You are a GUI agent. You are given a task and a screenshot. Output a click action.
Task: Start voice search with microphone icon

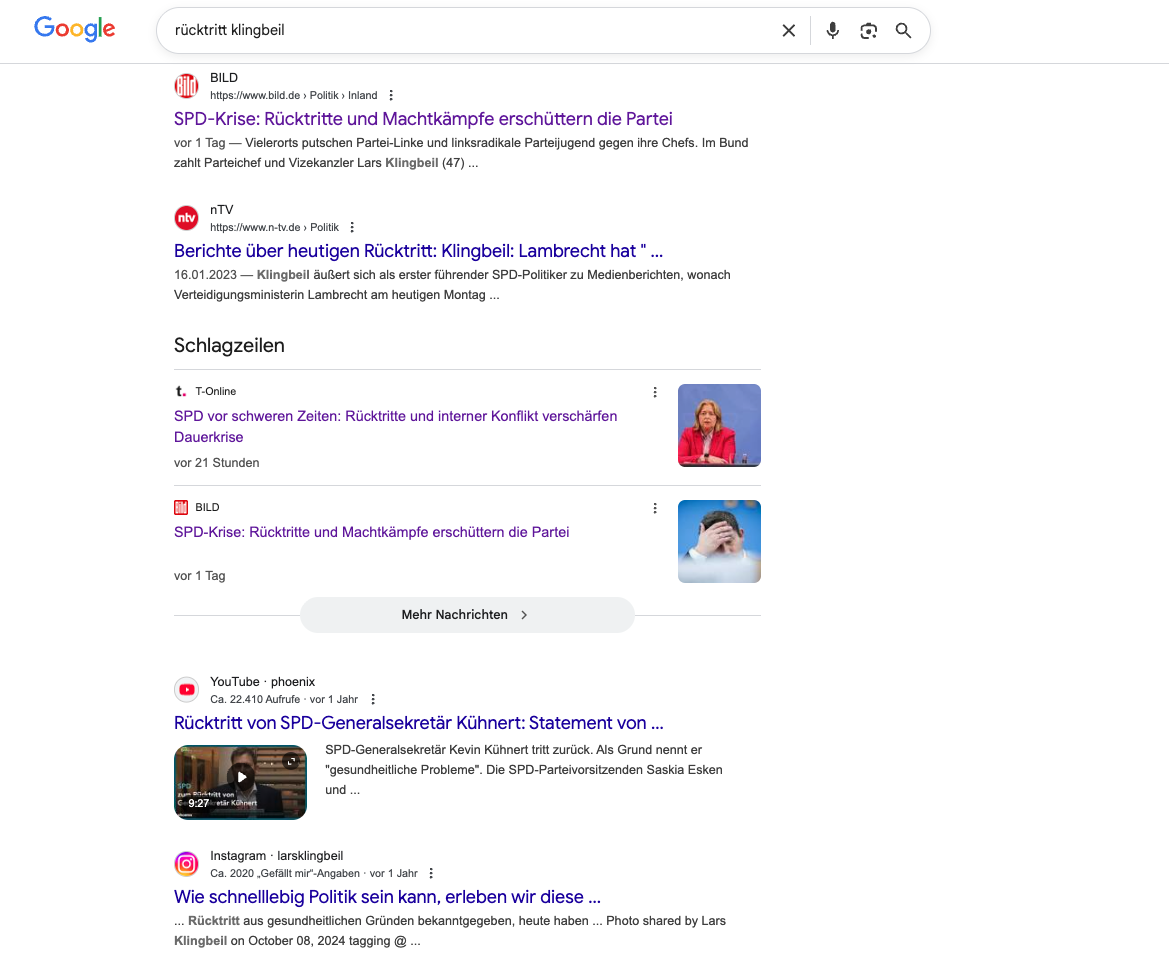click(832, 31)
